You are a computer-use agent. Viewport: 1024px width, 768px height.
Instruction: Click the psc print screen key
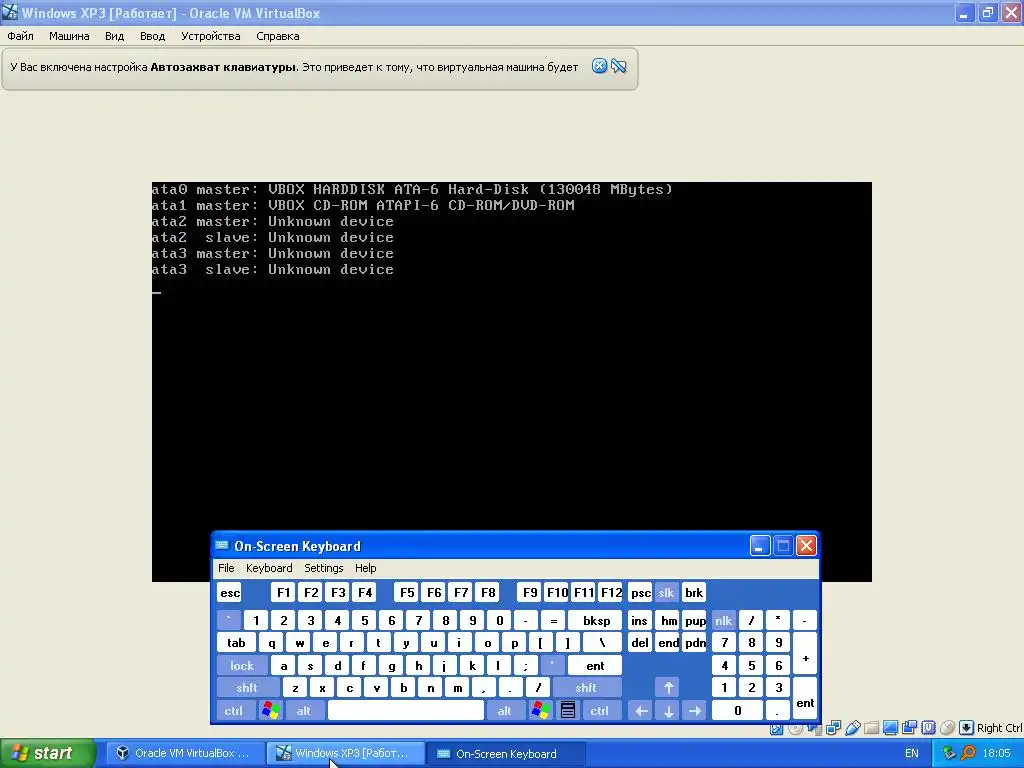coord(641,592)
